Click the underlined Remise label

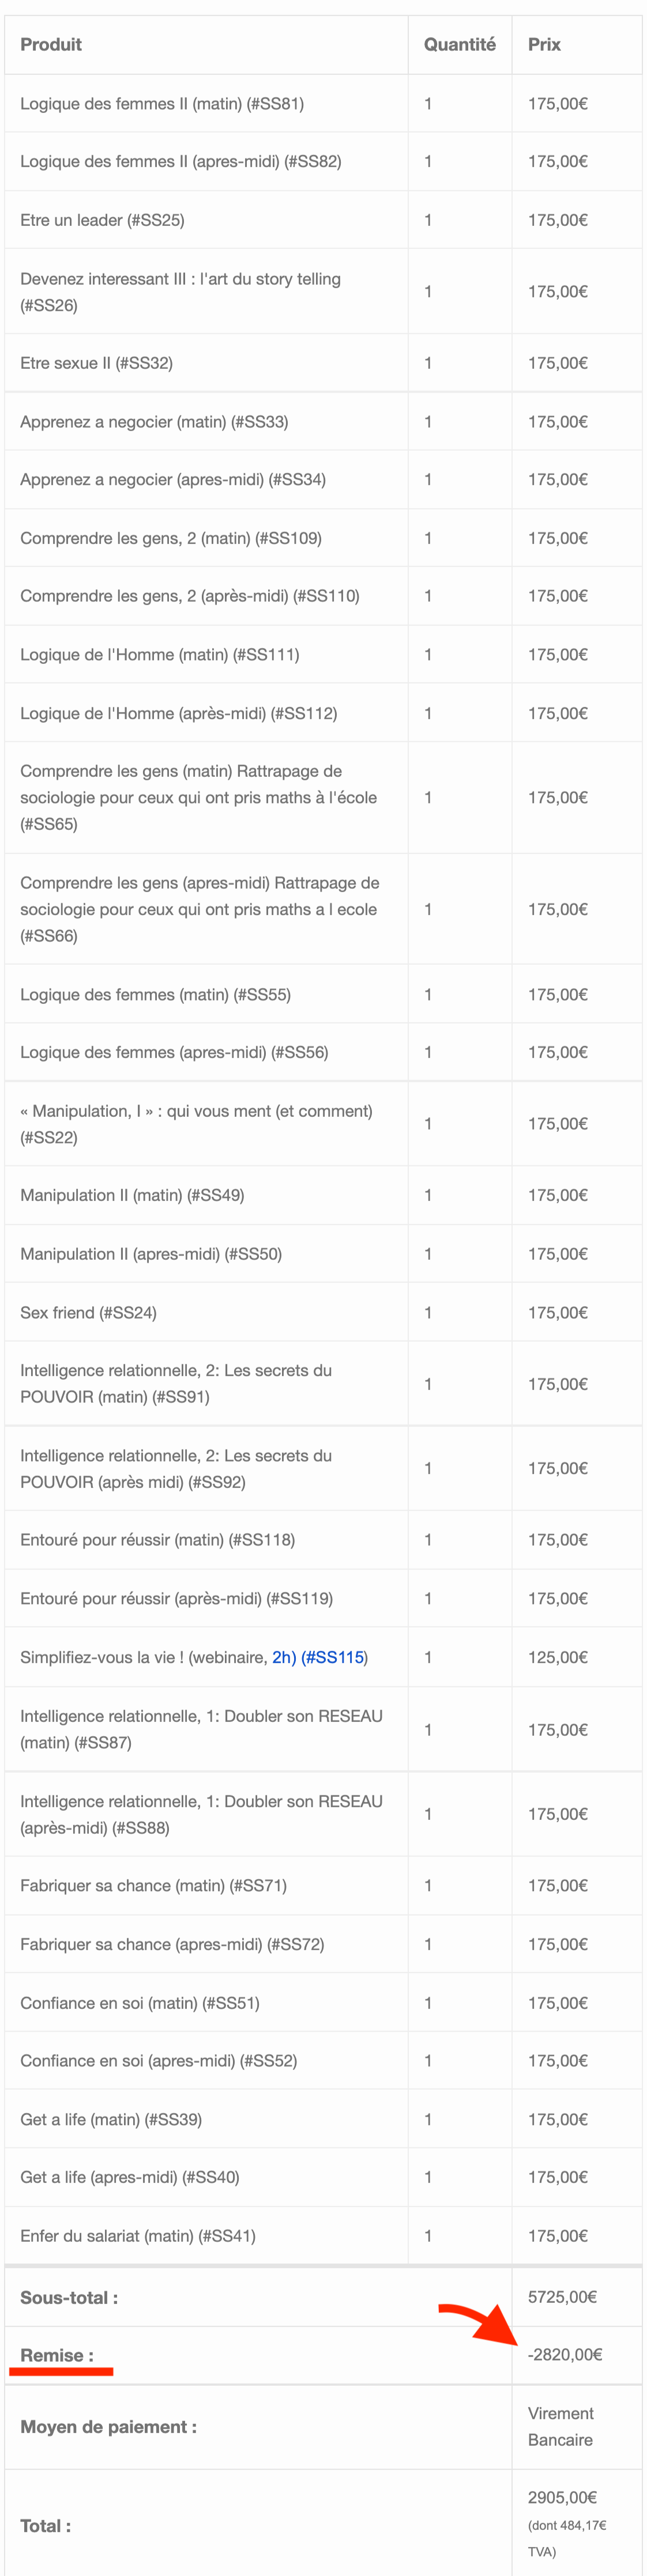click(57, 2355)
